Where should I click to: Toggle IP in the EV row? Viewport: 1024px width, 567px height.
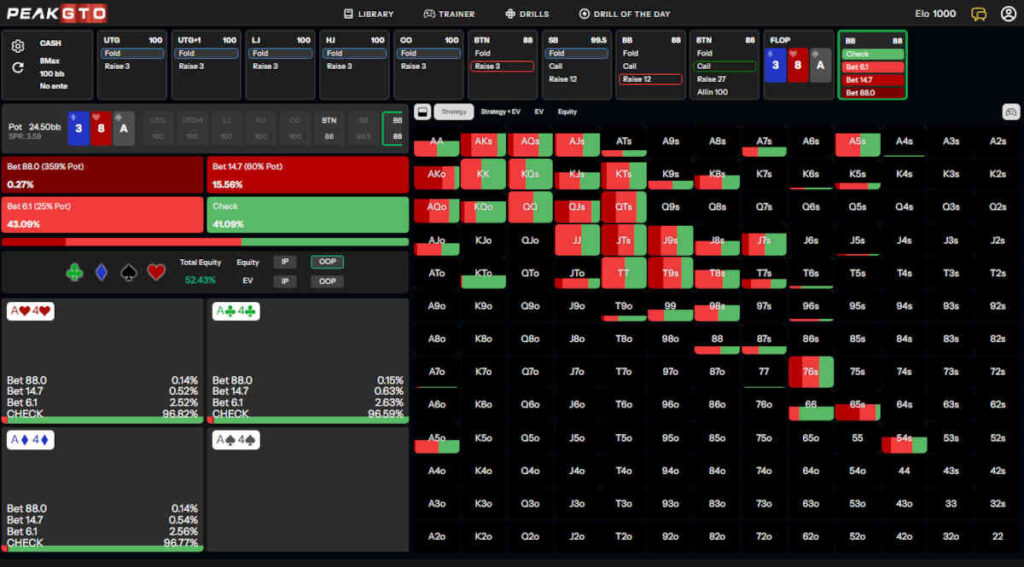pos(285,281)
